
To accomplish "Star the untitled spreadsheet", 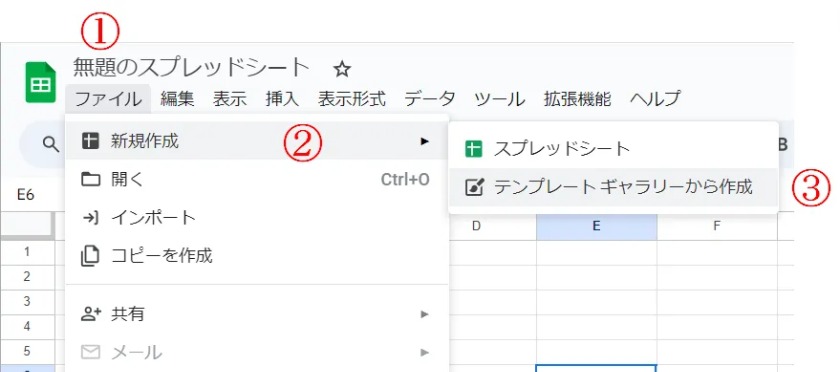I will click(x=342, y=69).
